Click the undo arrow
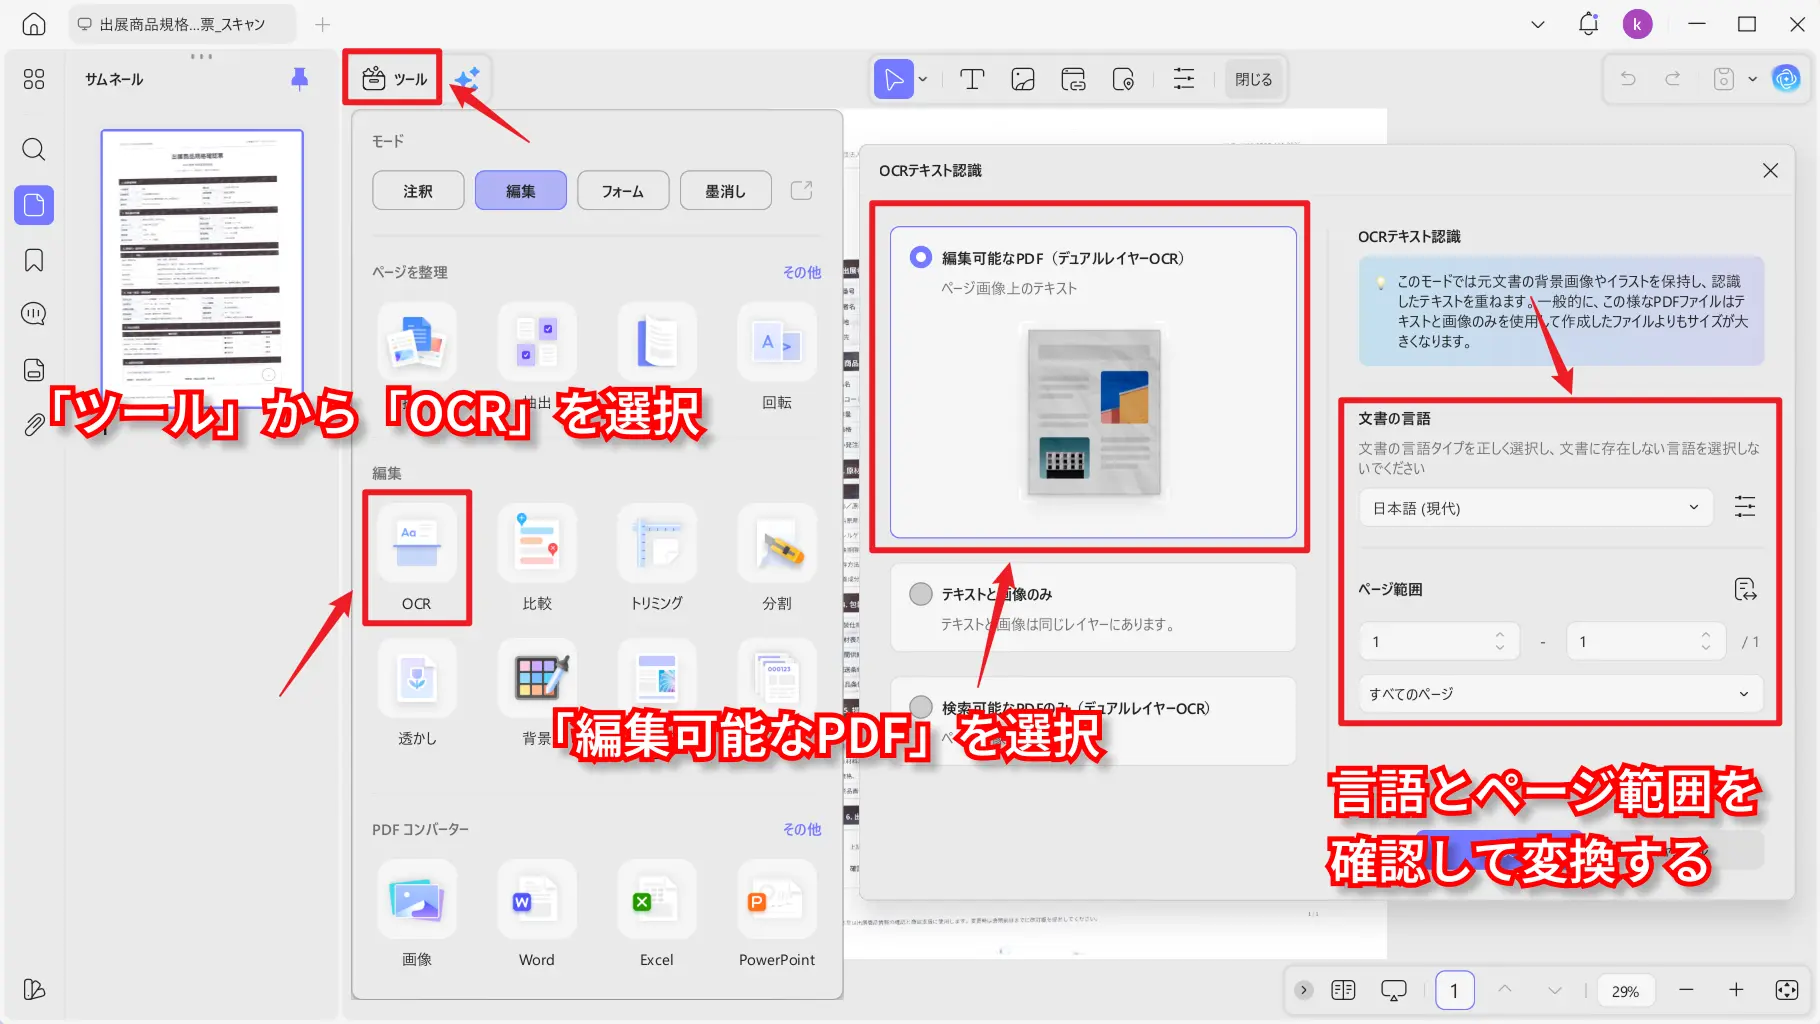The image size is (1820, 1024). (1628, 79)
